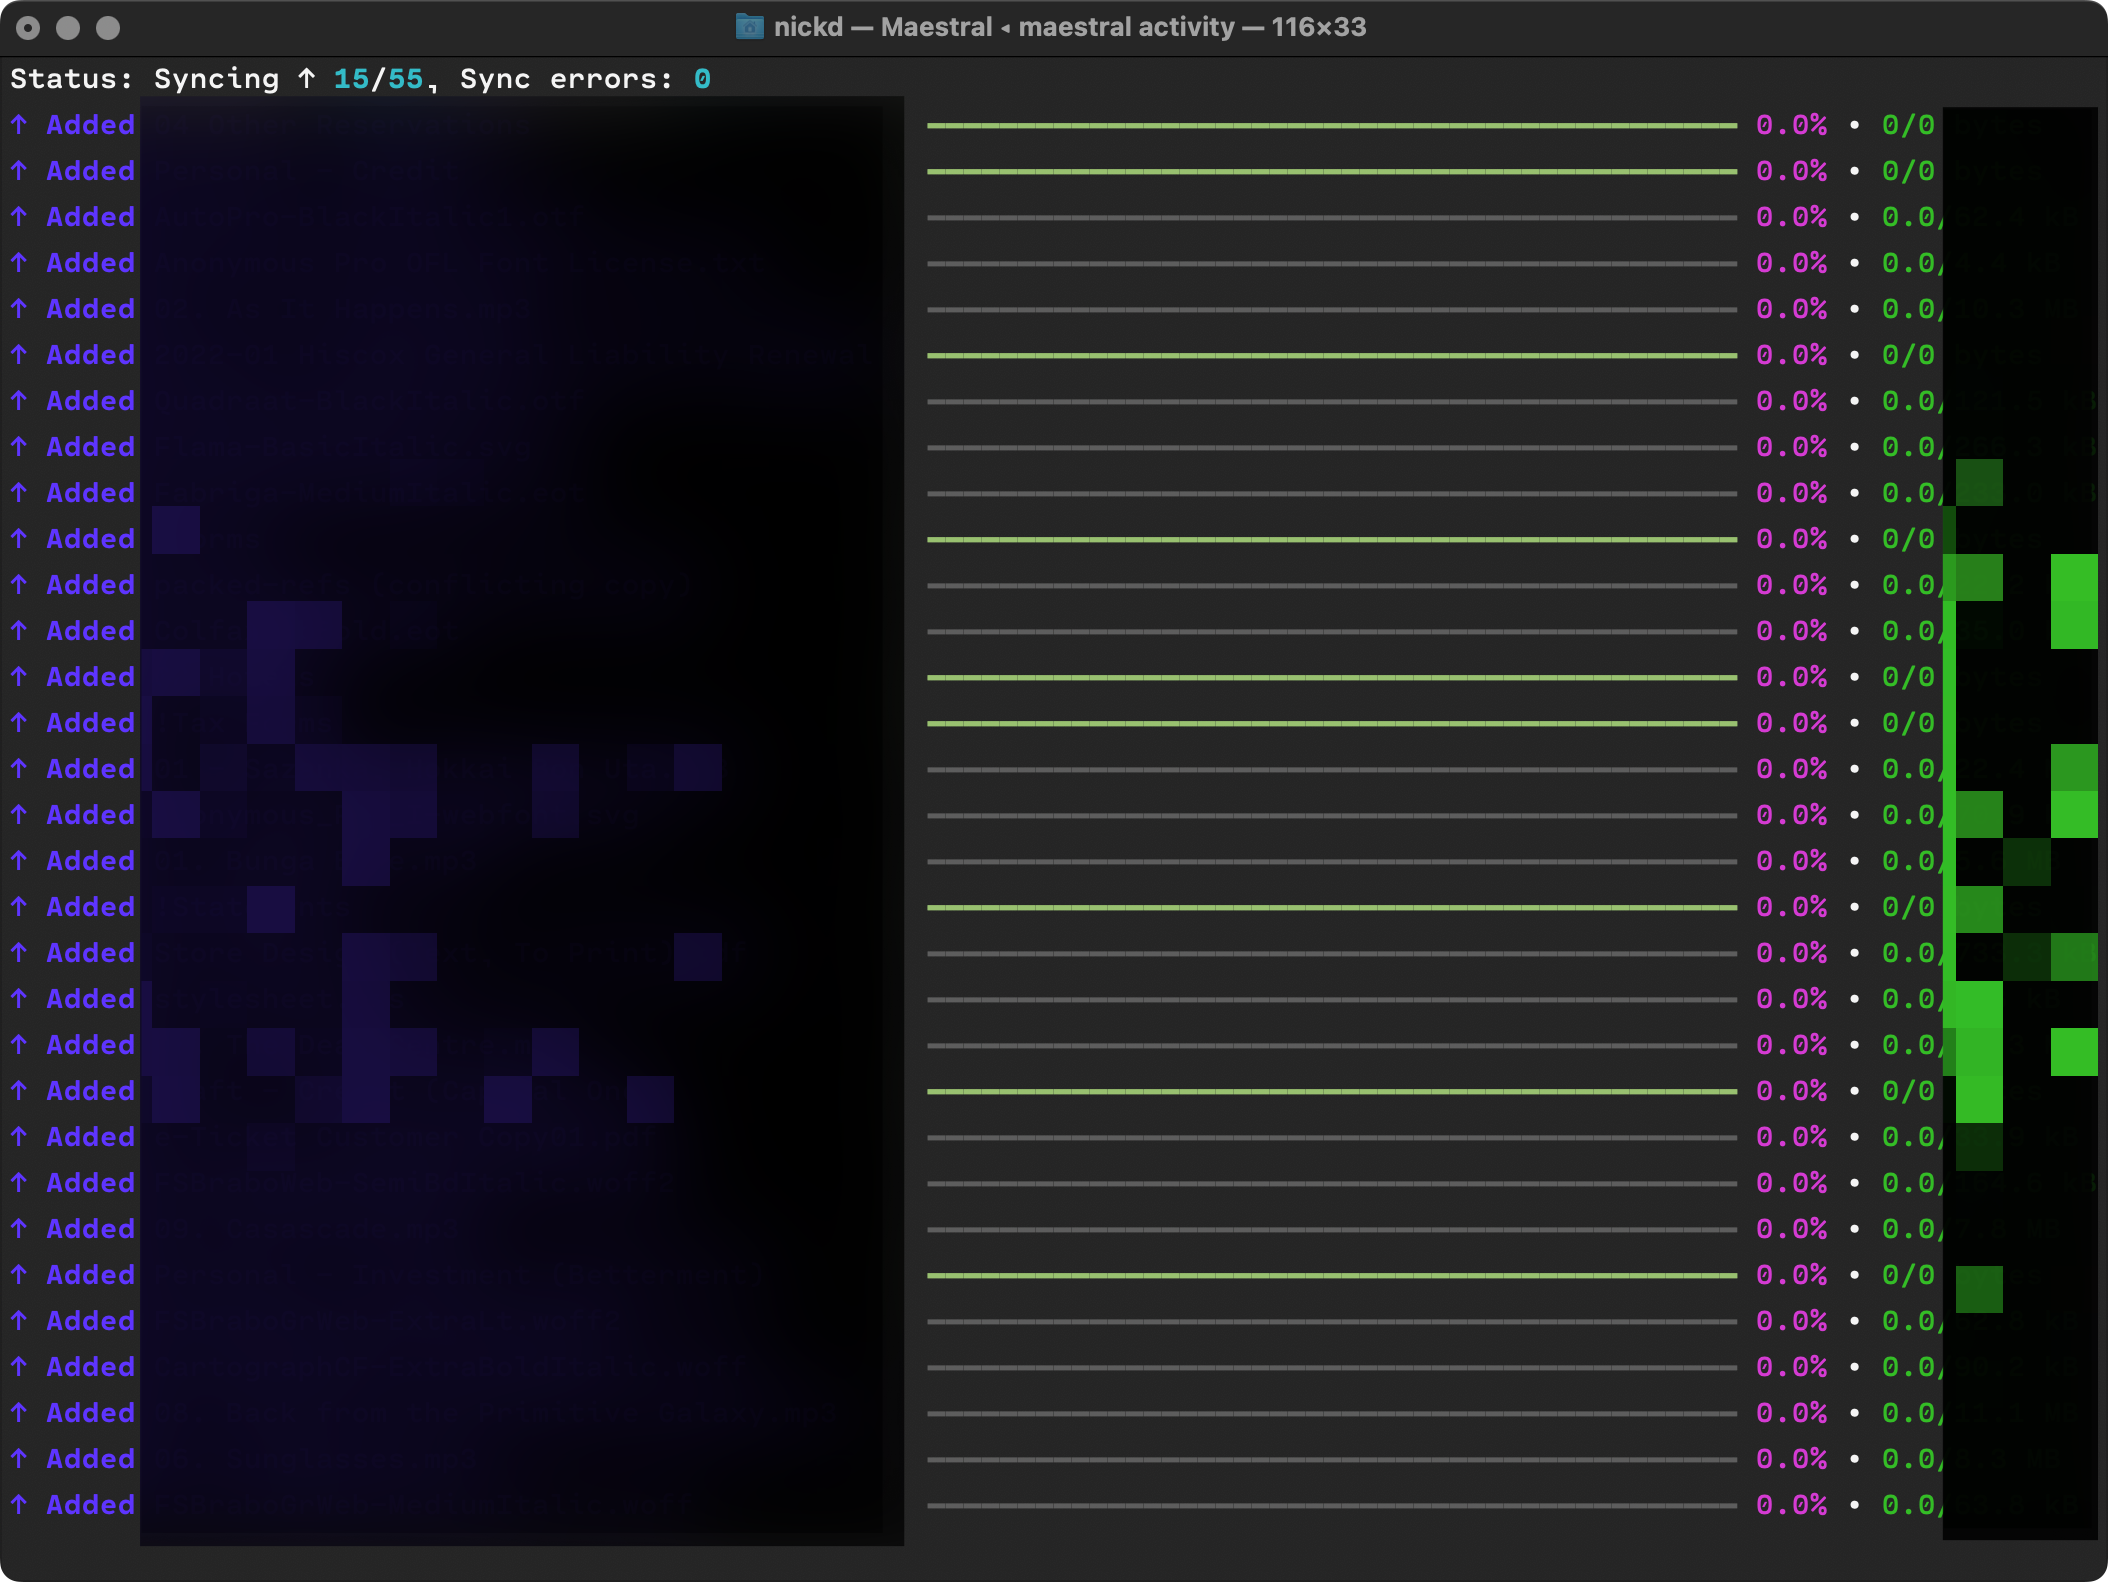The height and width of the screenshot is (1582, 2108).
Task: Click the pink 0.0% value on the second row
Action: (x=1793, y=170)
